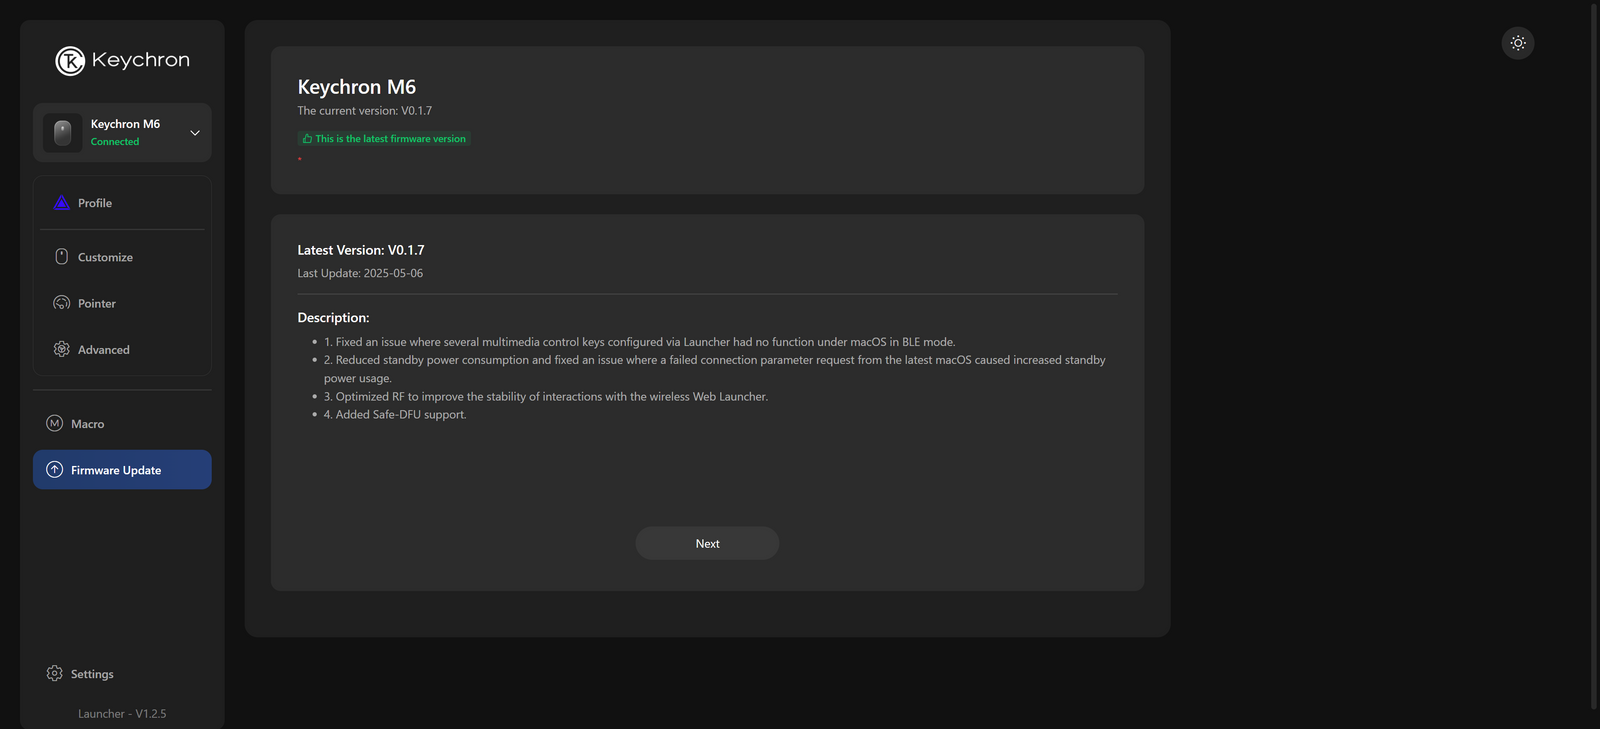Image resolution: width=1600 pixels, height=729 pixels.
Task: Click the Pointer icon in sidebar
Action: [x=61, y=303]
